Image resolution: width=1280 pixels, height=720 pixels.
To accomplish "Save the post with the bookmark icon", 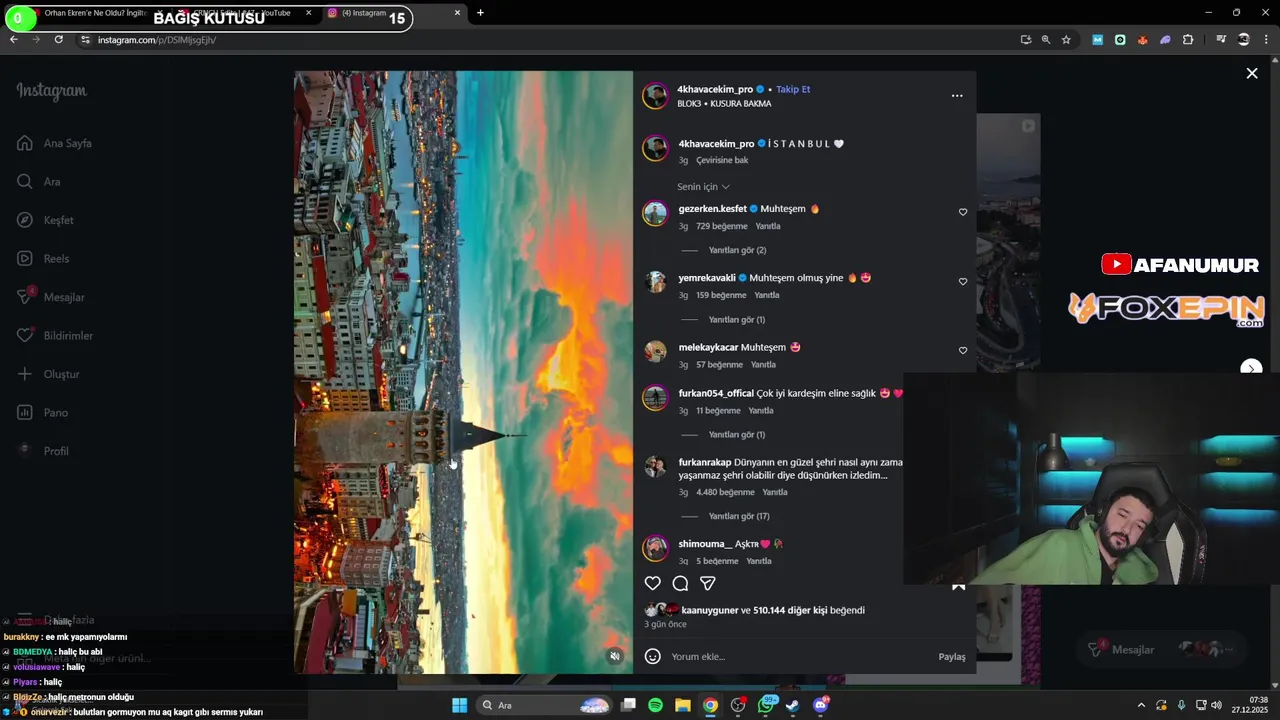I will 958,586.
